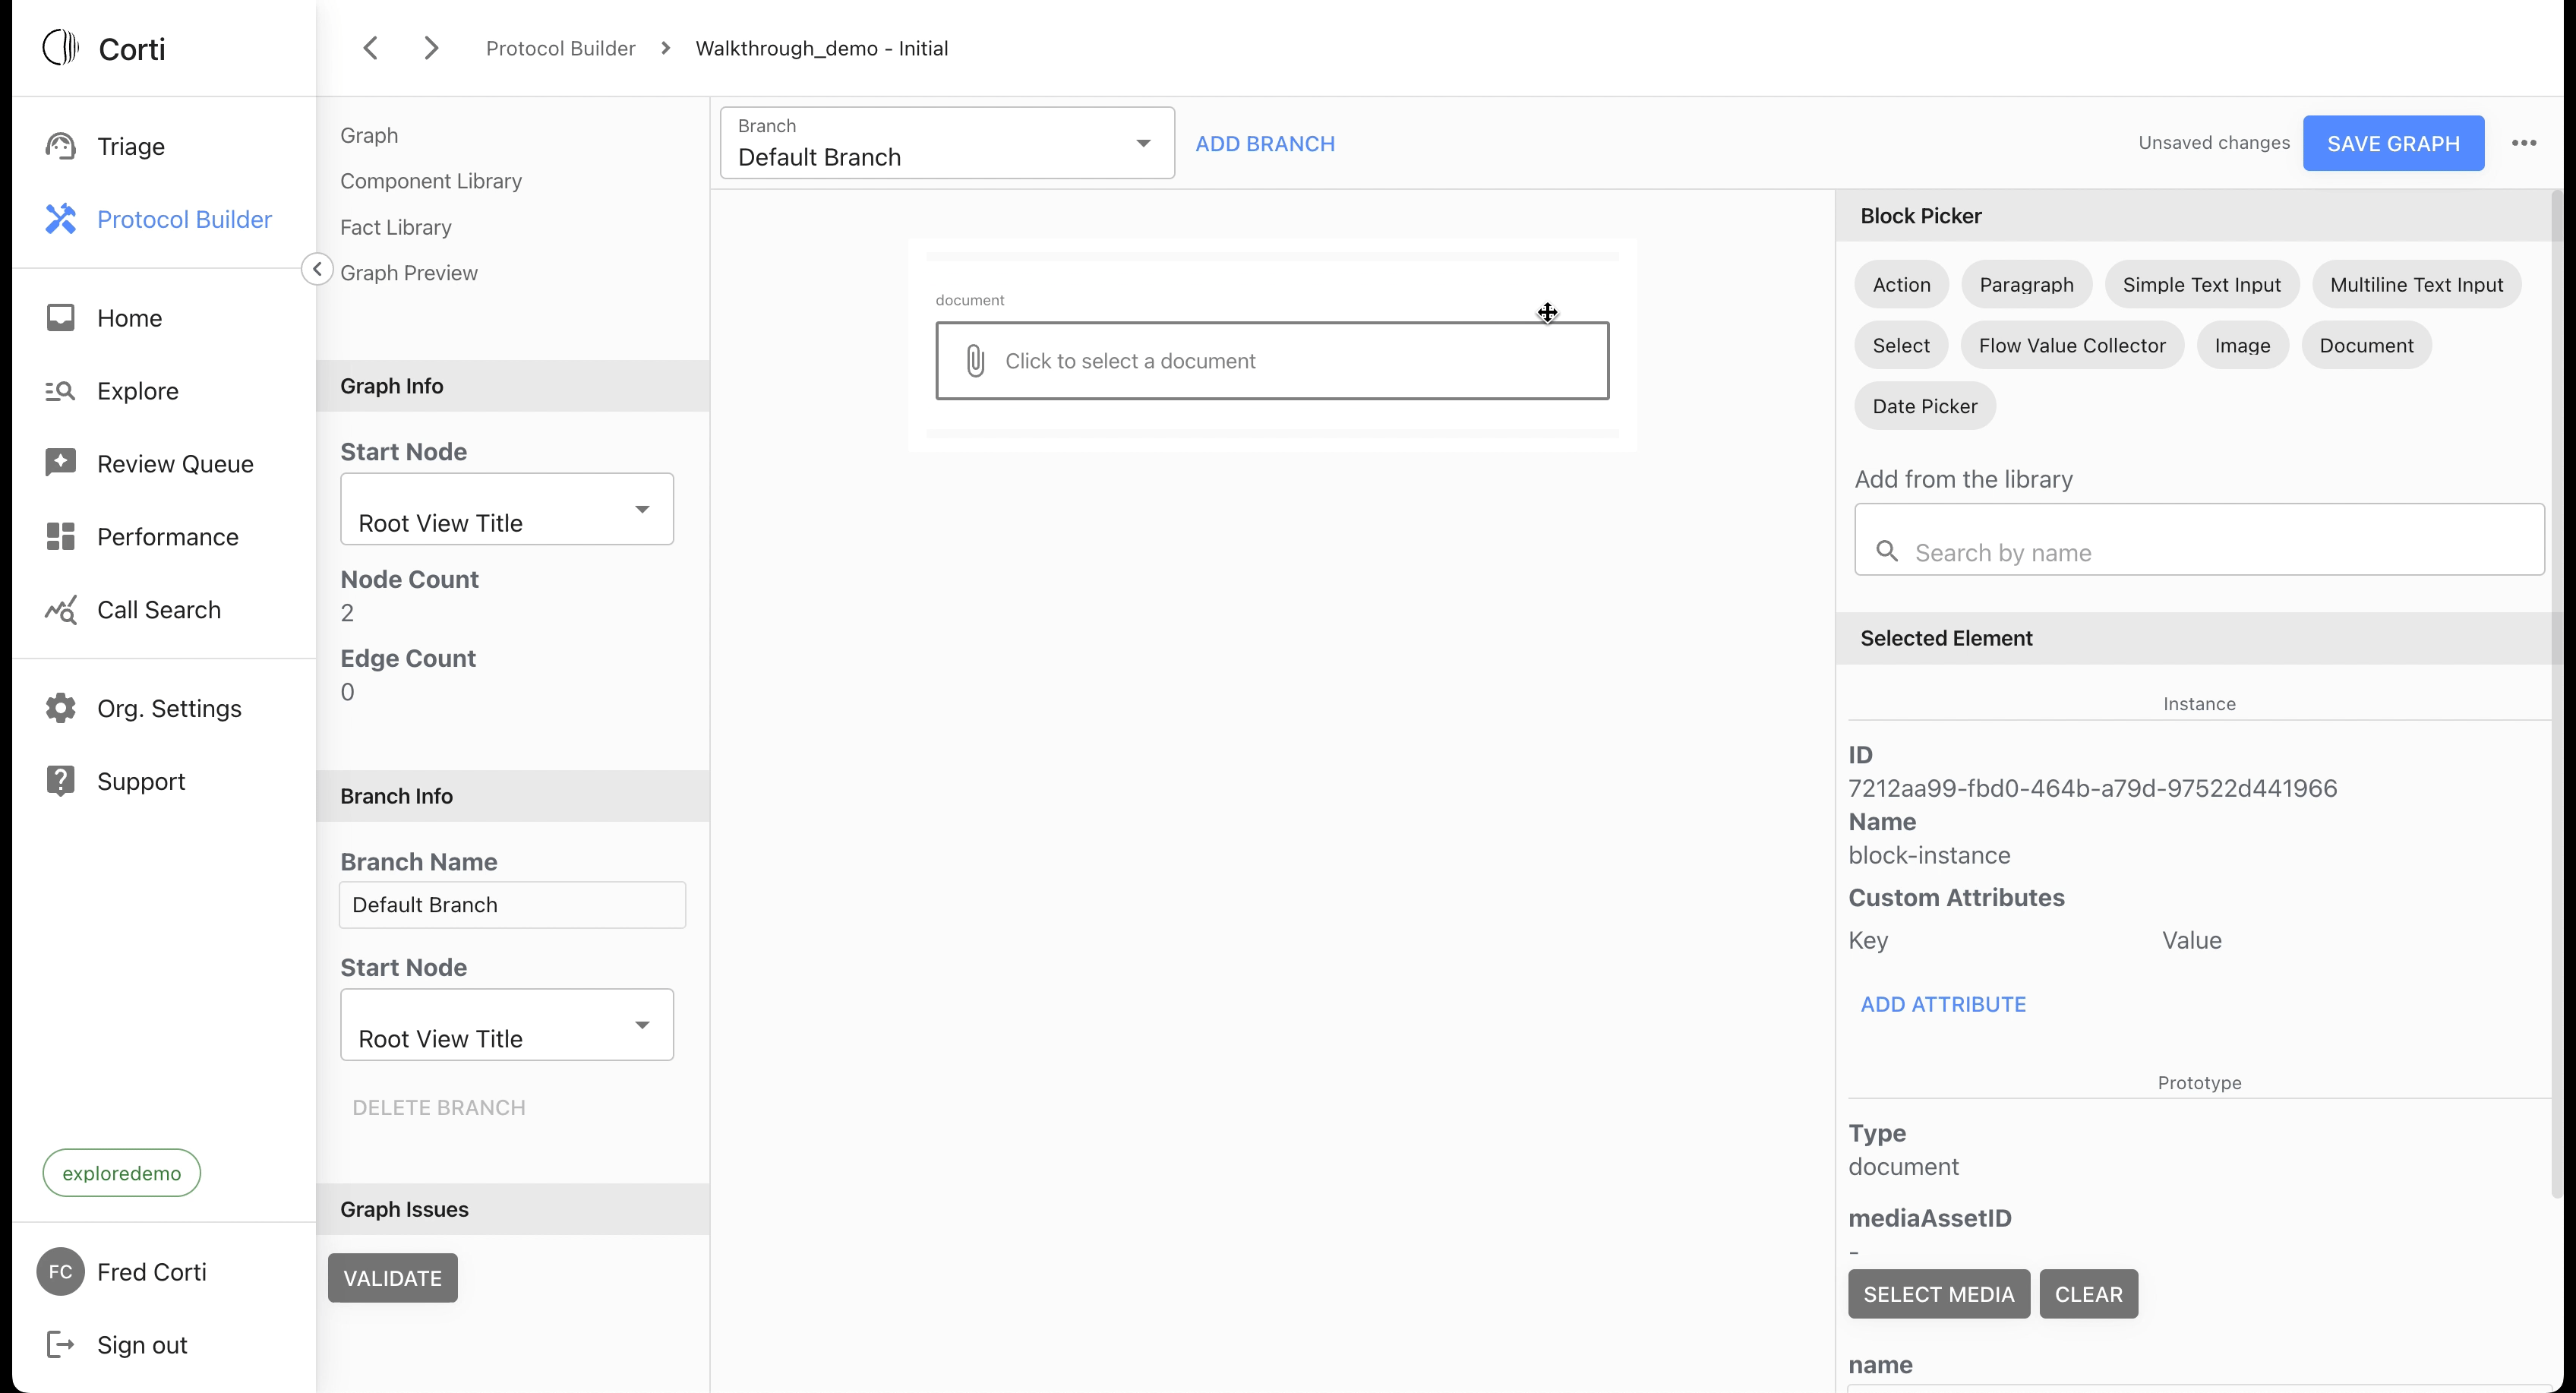Switch to Component Library tab
The height and width of the screenshot is (1393, 2576).
(x=430, y=181)
